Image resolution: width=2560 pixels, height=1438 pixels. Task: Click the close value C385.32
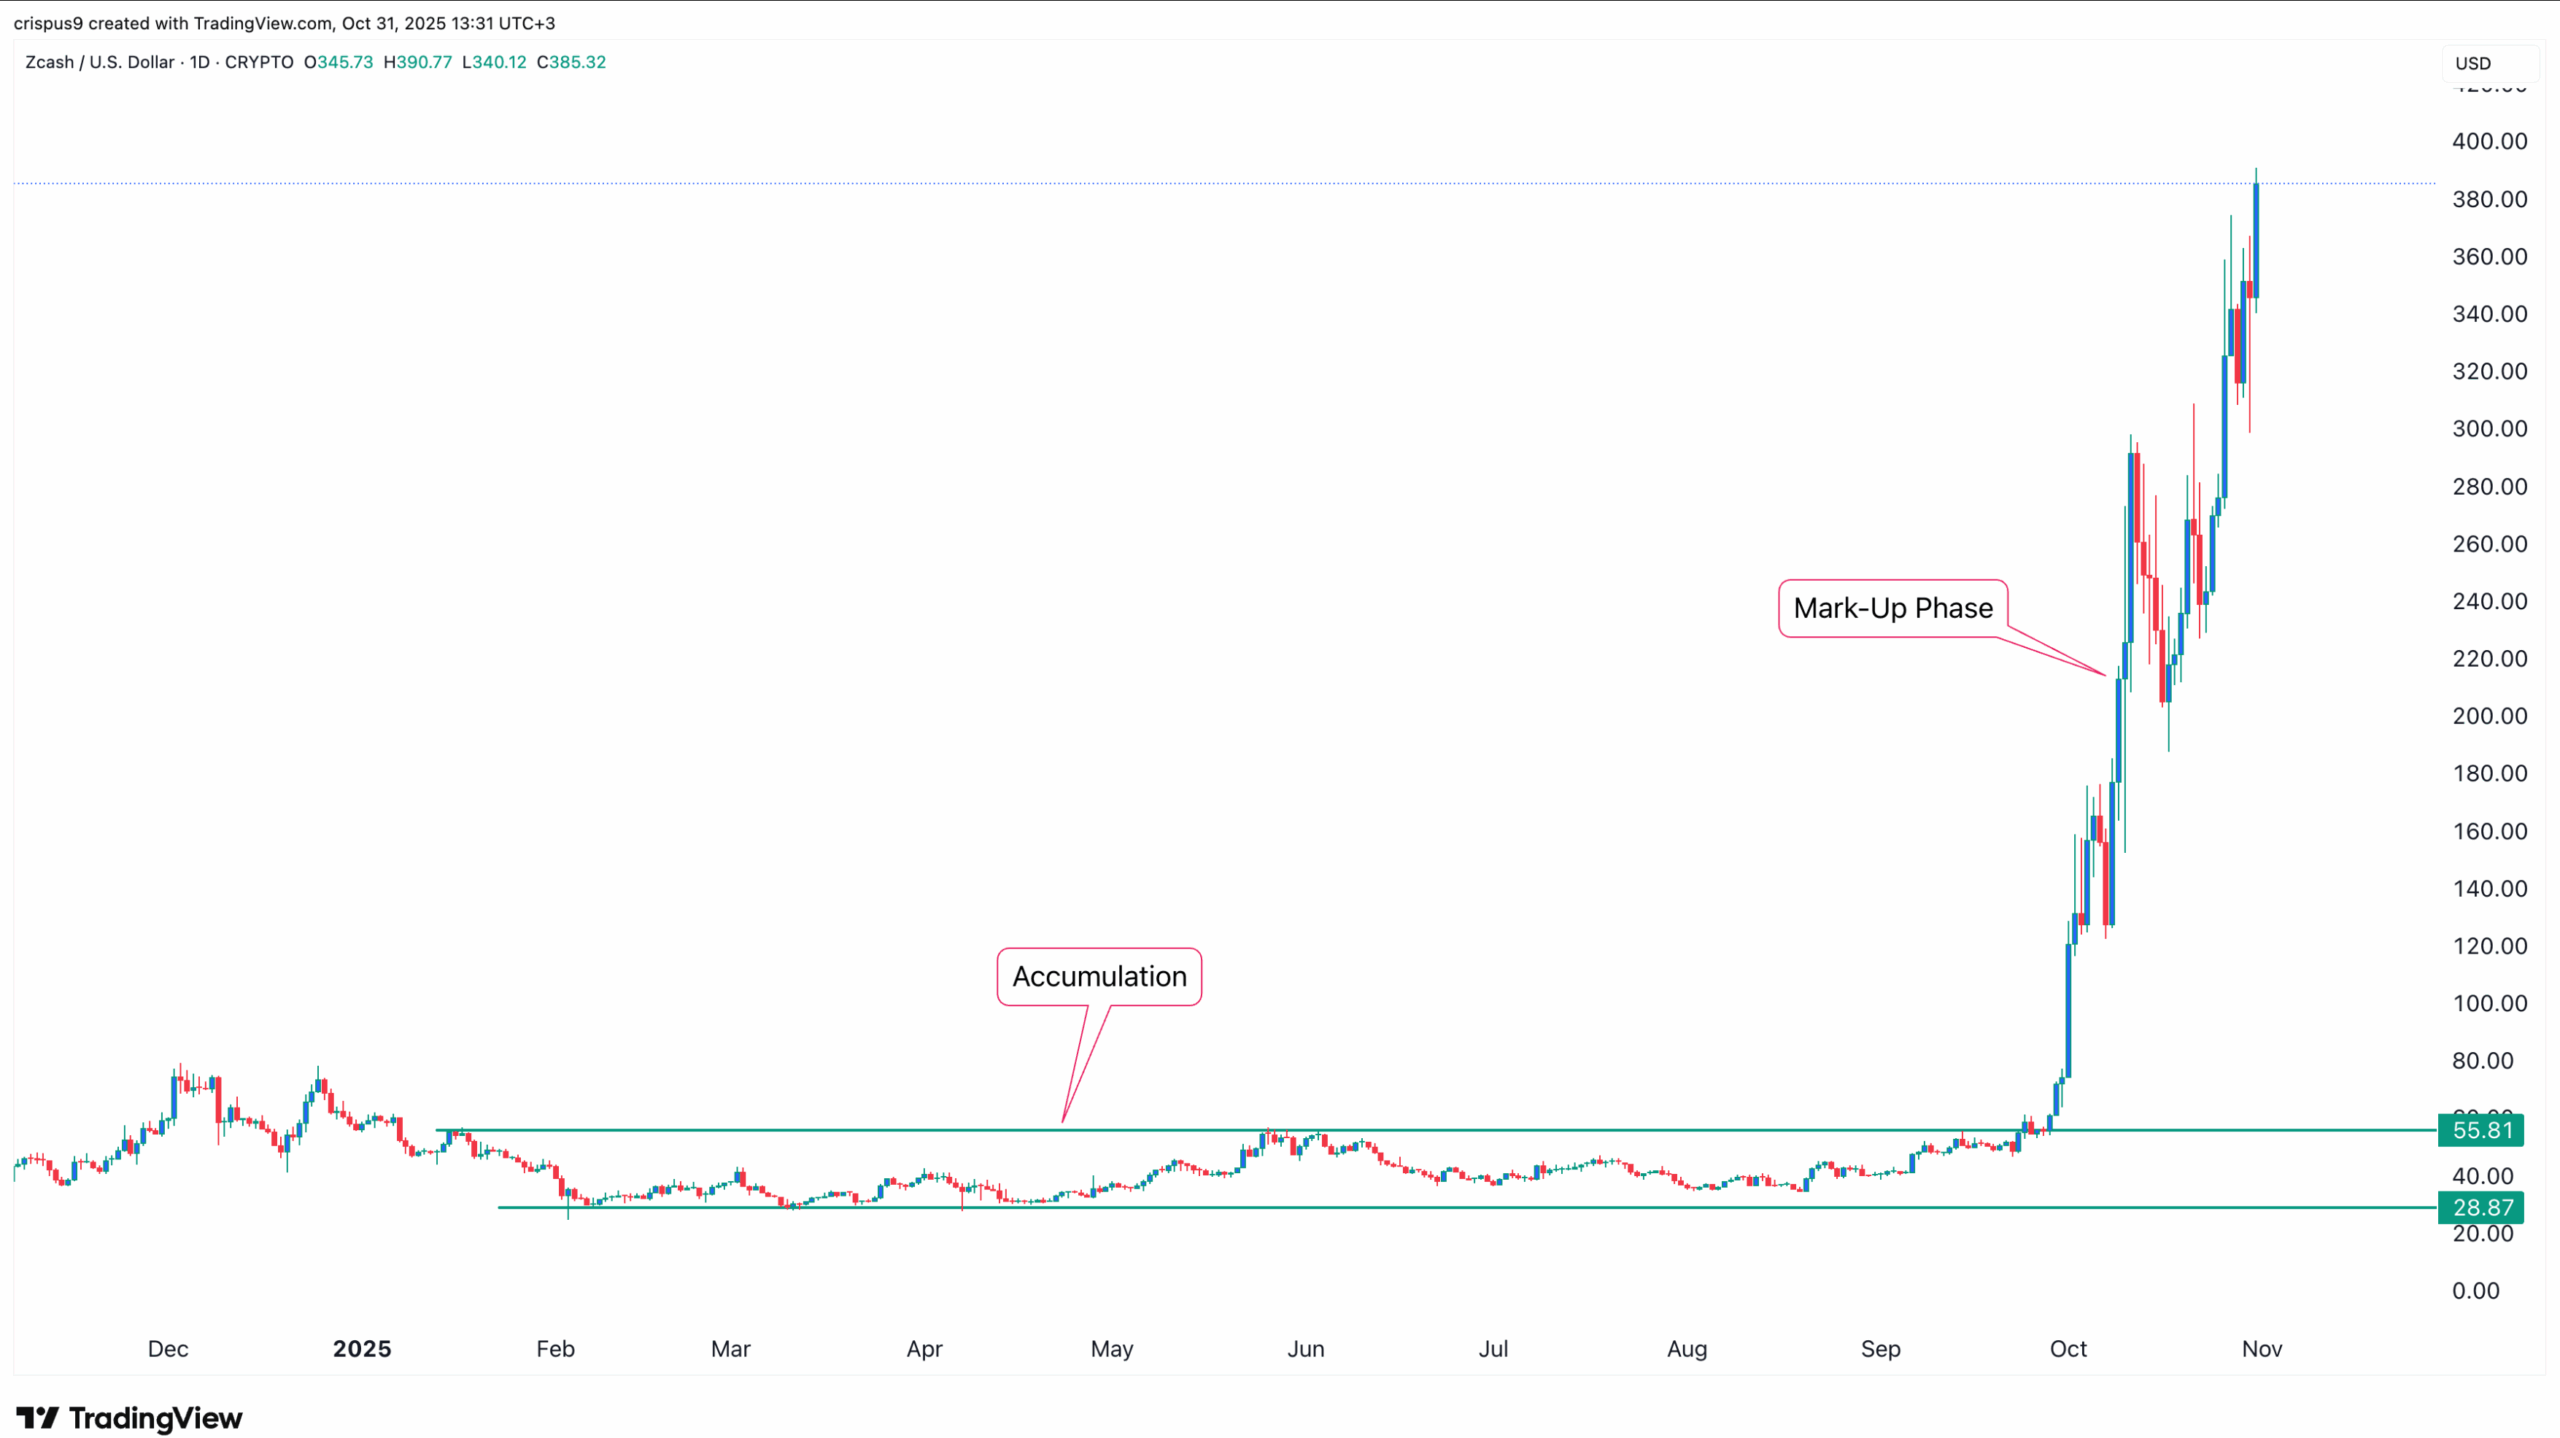pyautogui.click(x=571, y=62)
